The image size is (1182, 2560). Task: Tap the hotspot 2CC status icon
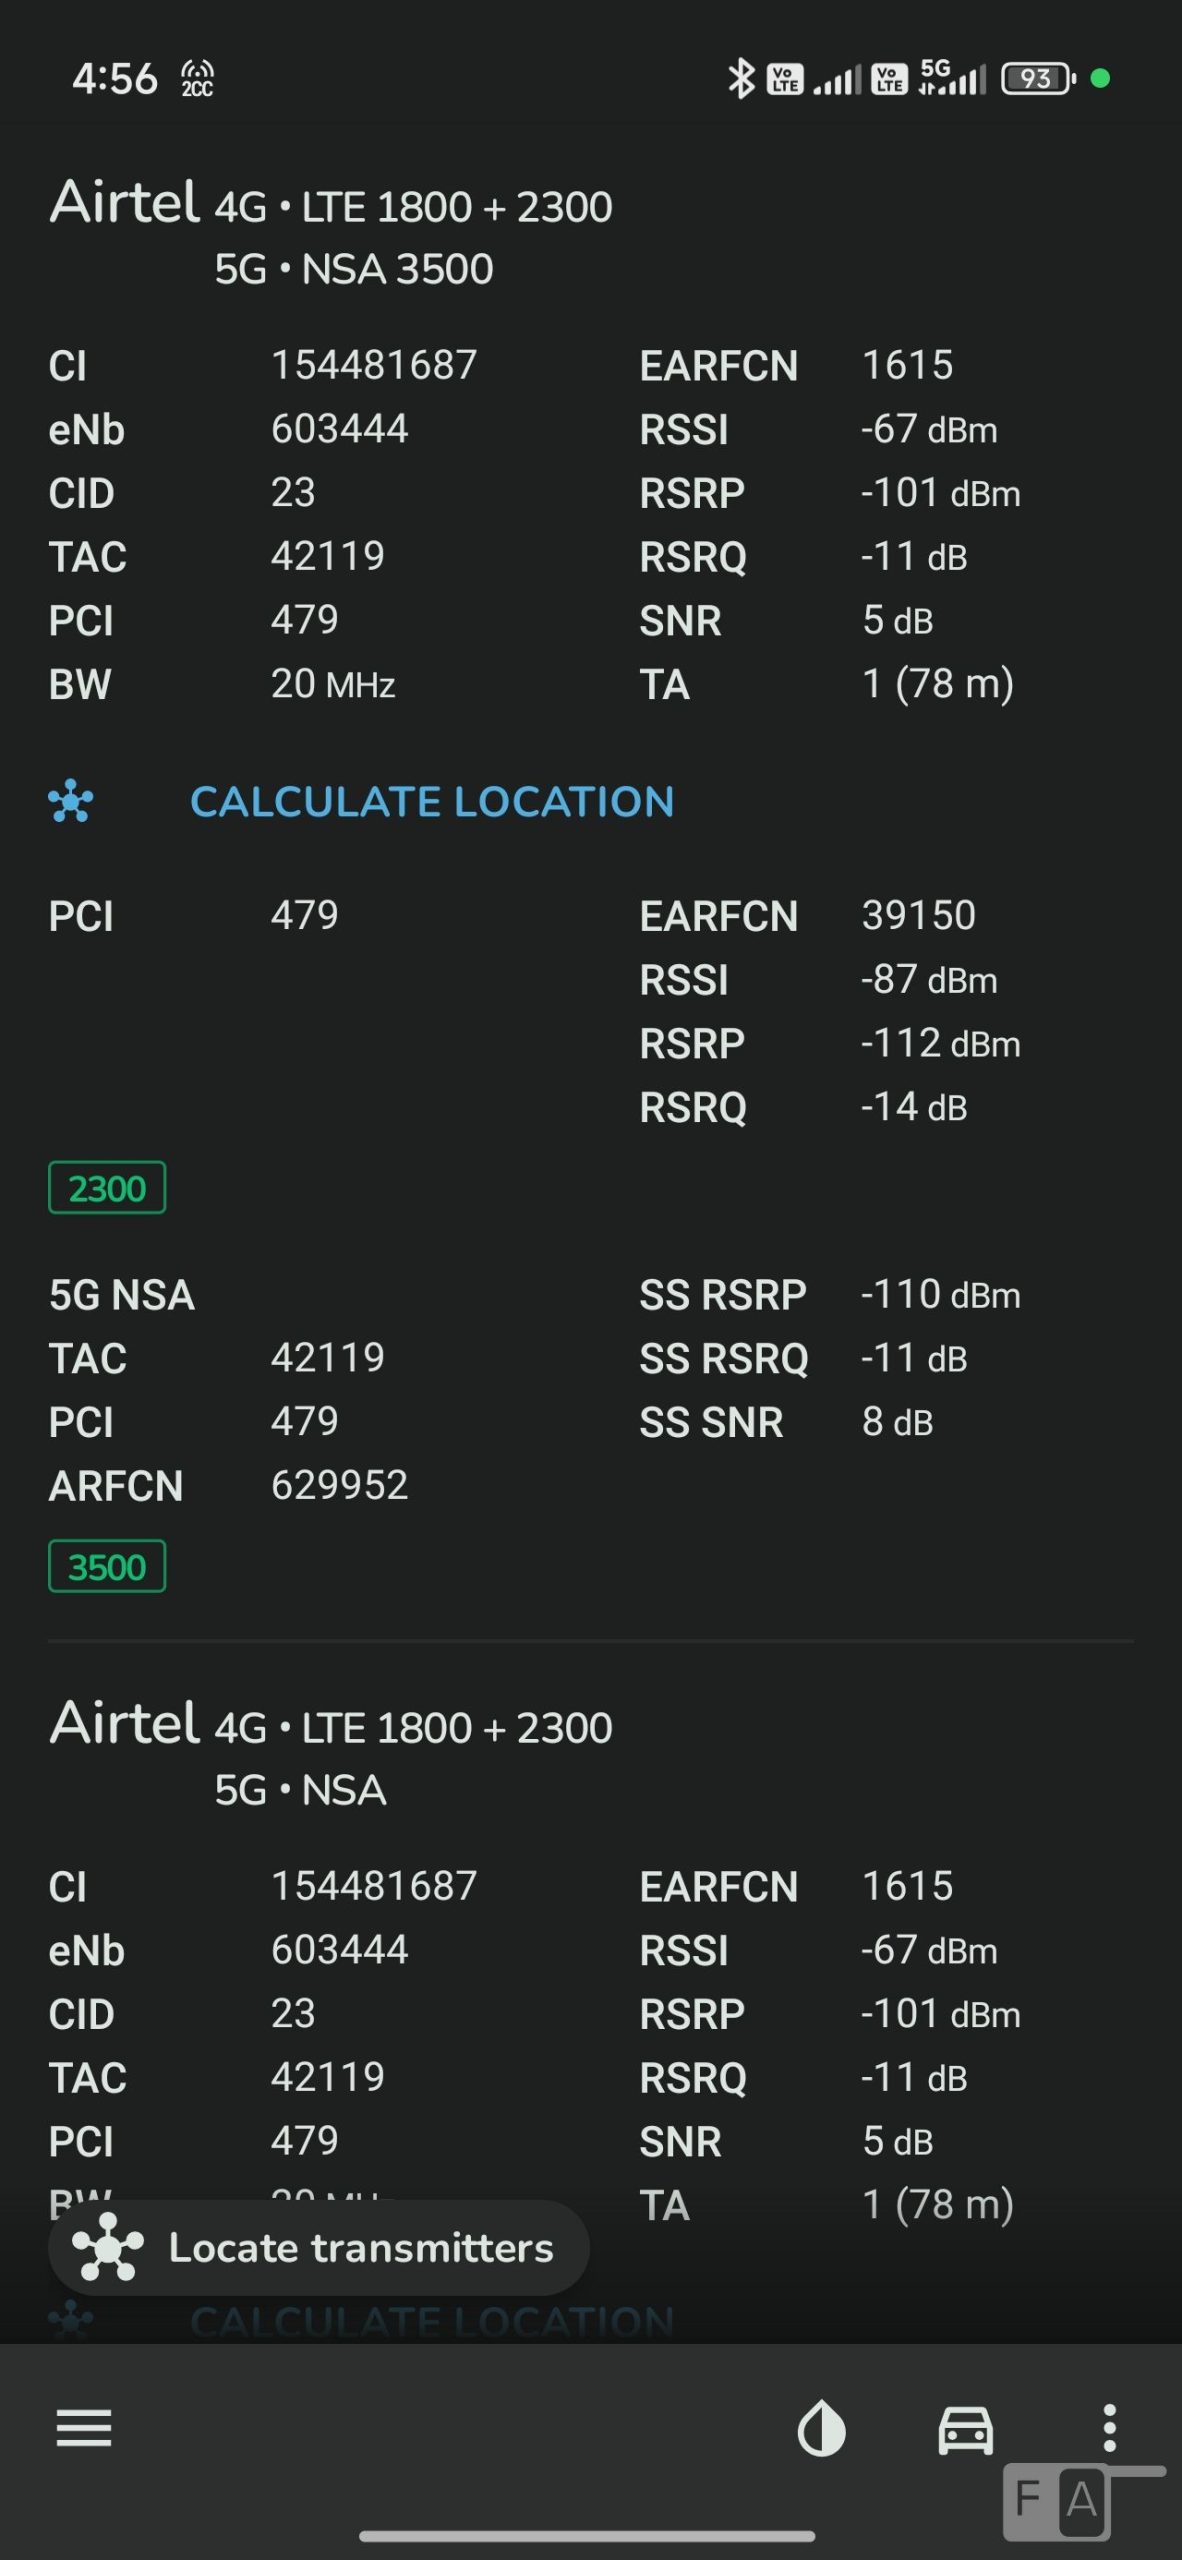point(197,78)
